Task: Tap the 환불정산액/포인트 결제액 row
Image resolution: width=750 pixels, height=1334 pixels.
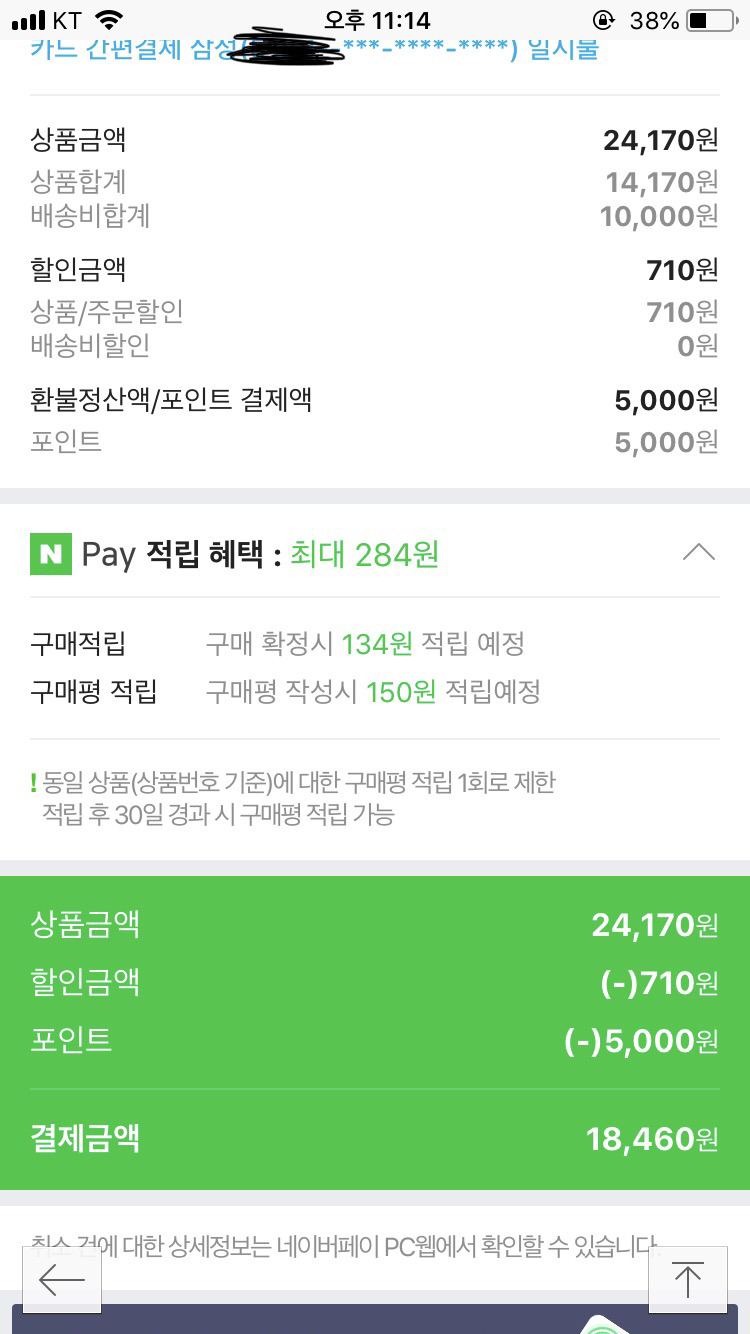Action: [375, 400]
